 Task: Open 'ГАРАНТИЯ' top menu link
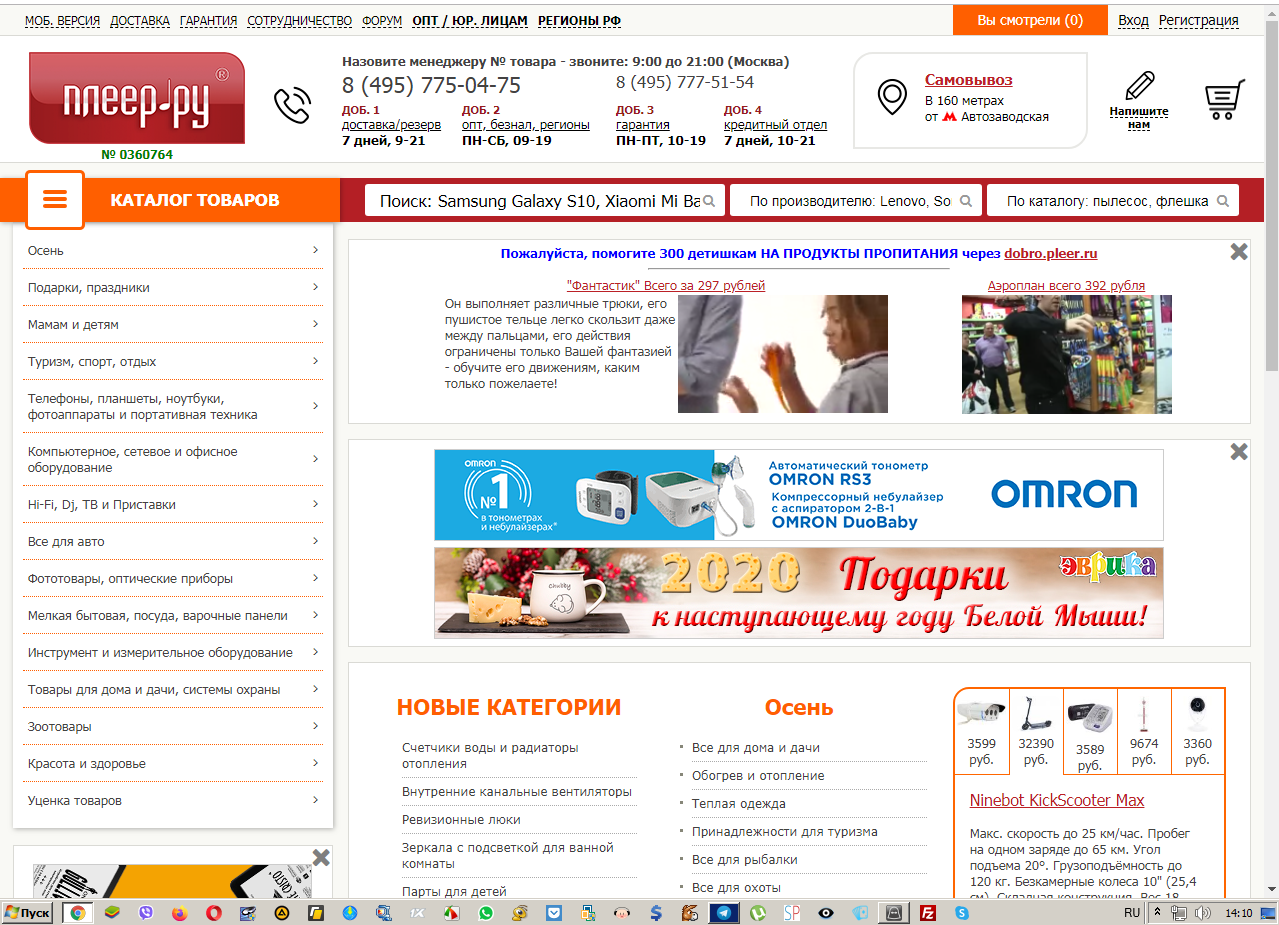(208, 20)
